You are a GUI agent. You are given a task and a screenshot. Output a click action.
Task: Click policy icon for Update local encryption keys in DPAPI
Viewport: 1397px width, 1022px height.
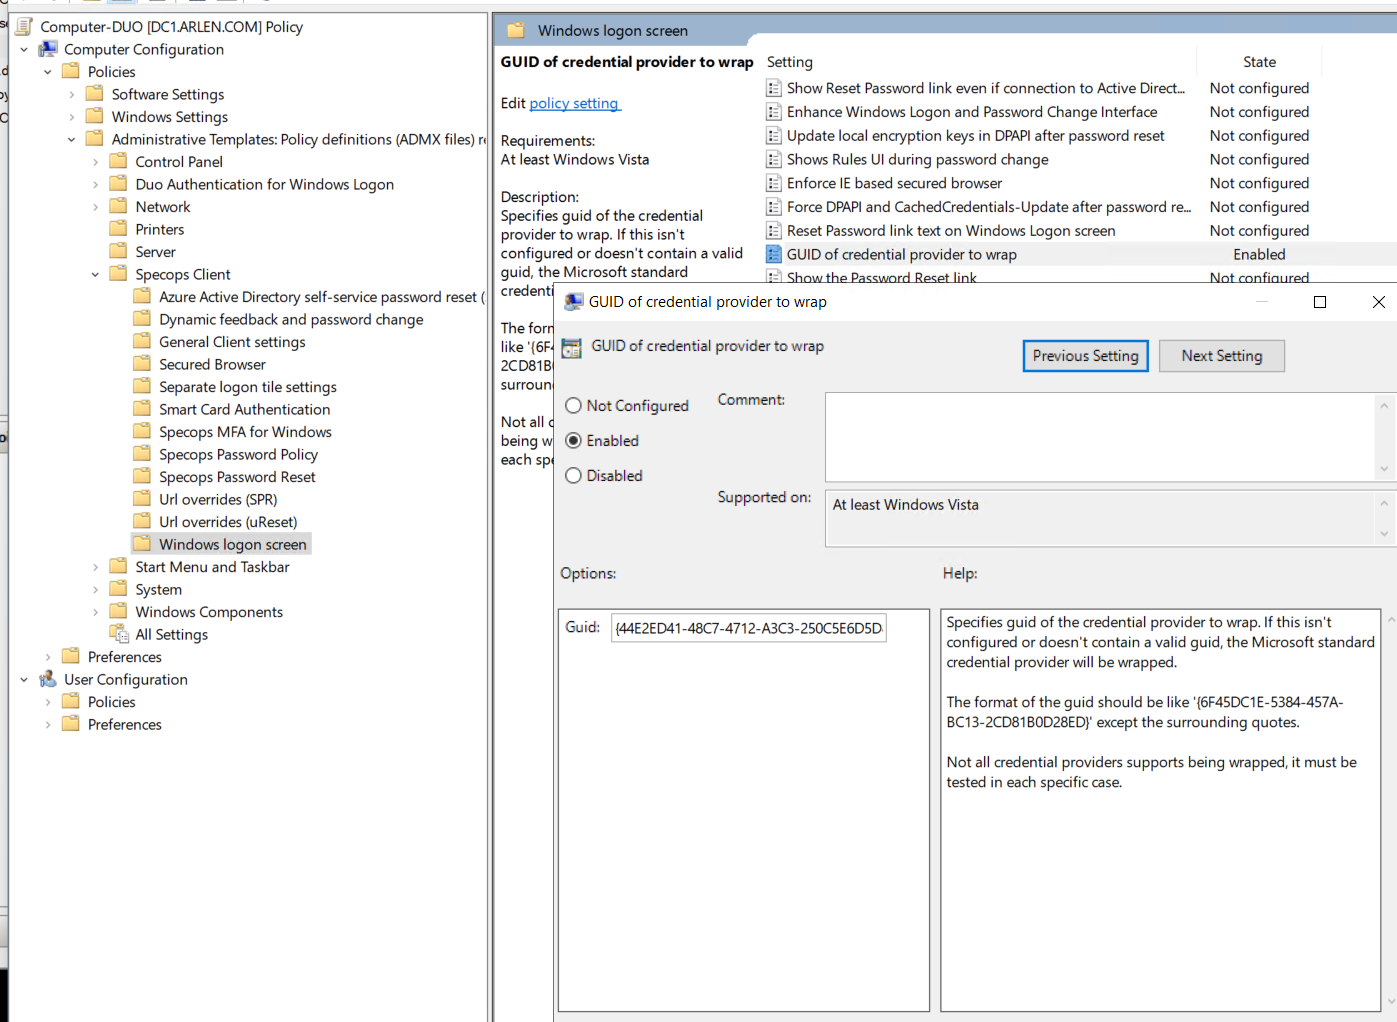pos(774,136)
